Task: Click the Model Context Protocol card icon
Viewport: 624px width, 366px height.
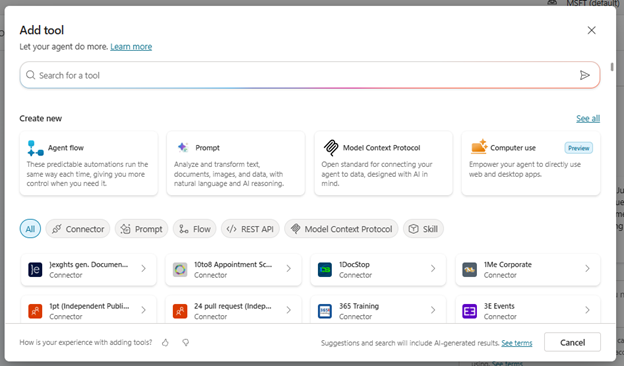Action: [331, 148]
